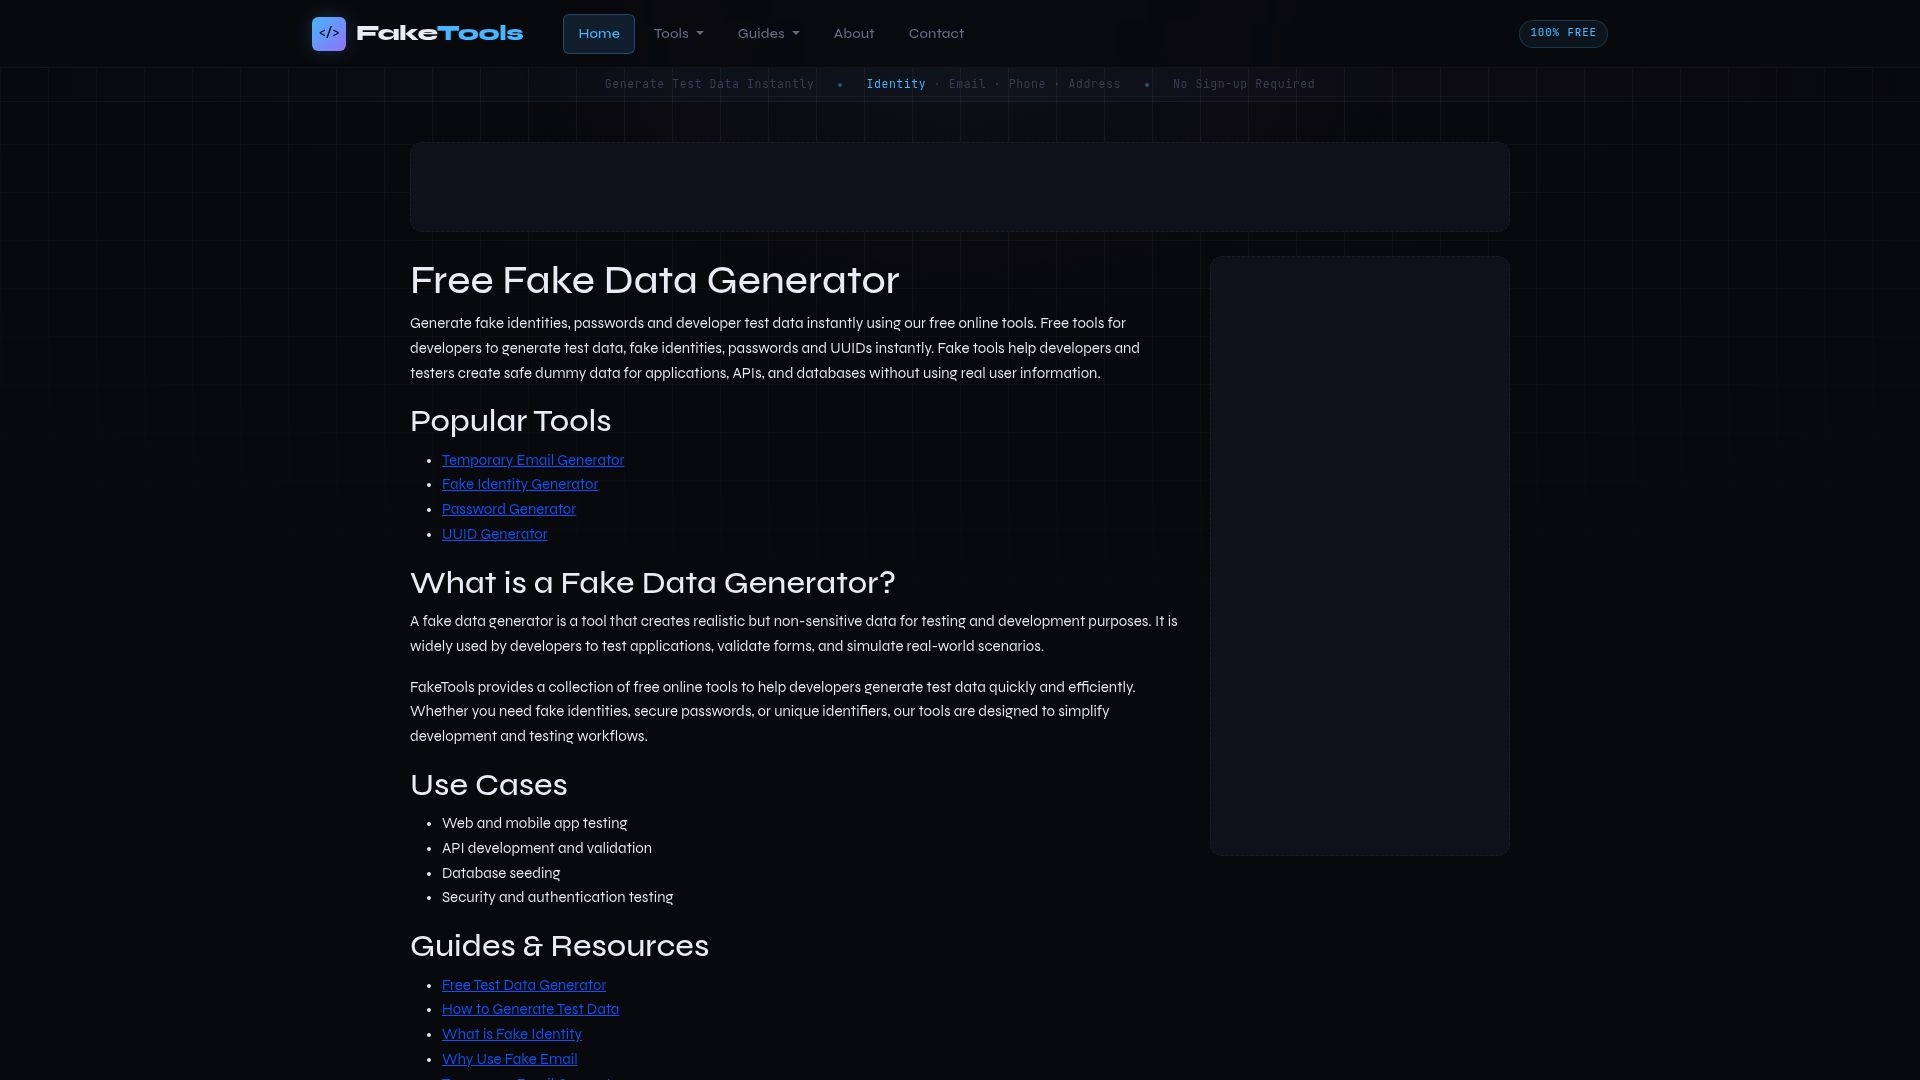Open Fake Identity Generator link
1920x1080 pixels.
coord(520,485)
